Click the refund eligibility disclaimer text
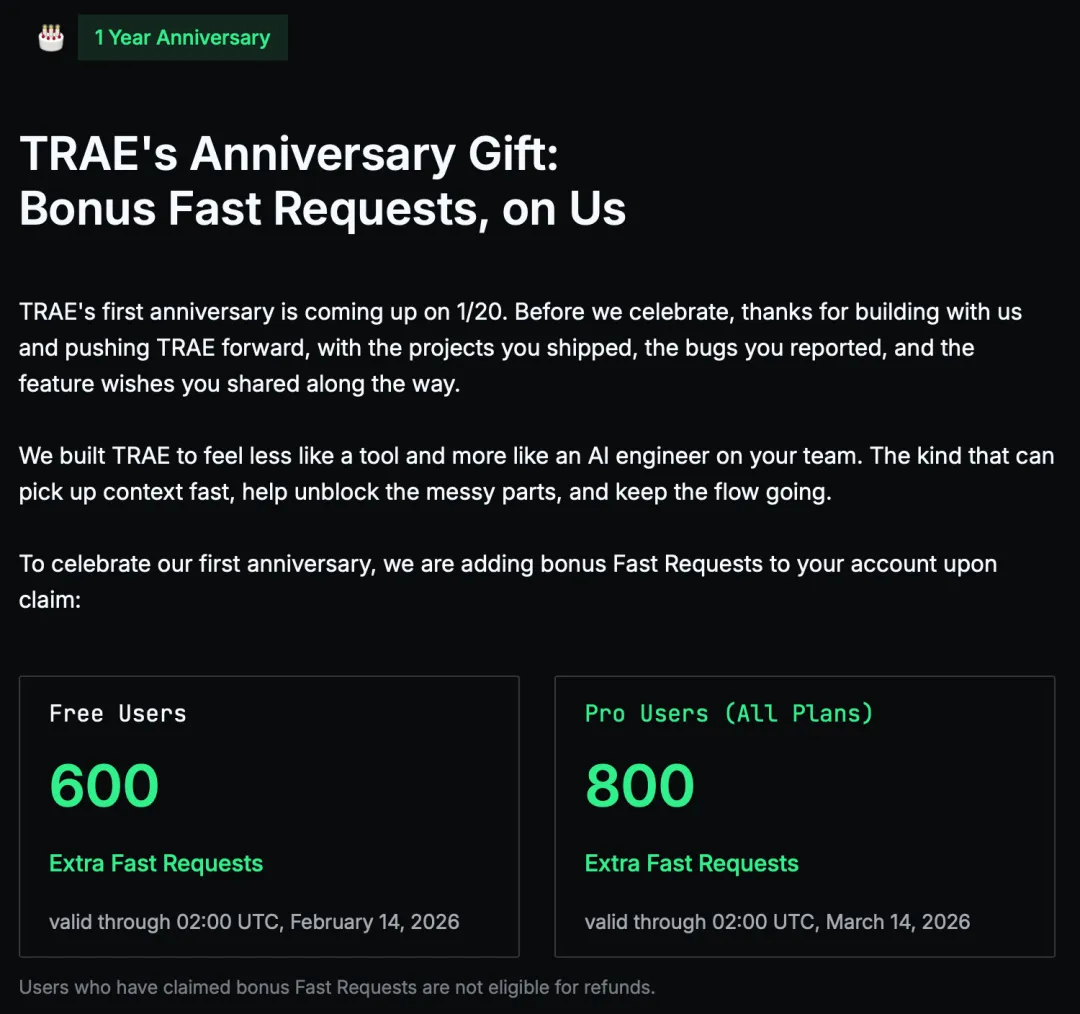This screenshot has height=1014, width=1080. pos(337,988)
